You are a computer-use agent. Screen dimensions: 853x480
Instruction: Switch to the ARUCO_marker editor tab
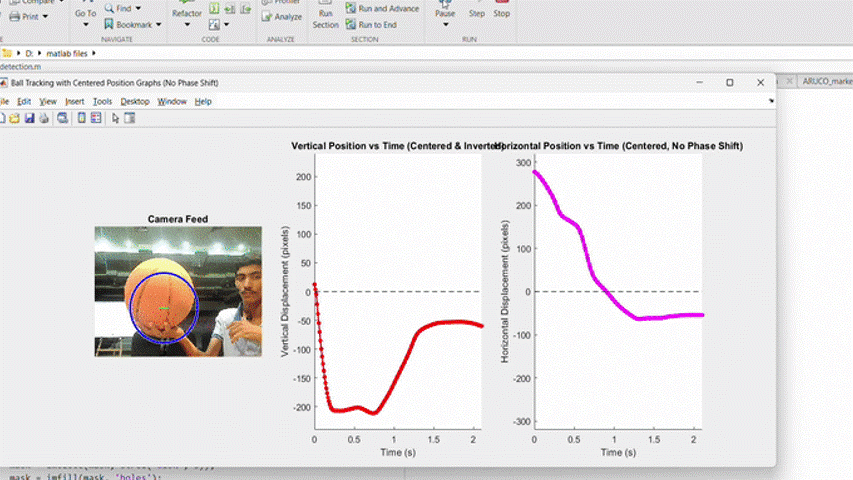826,82
